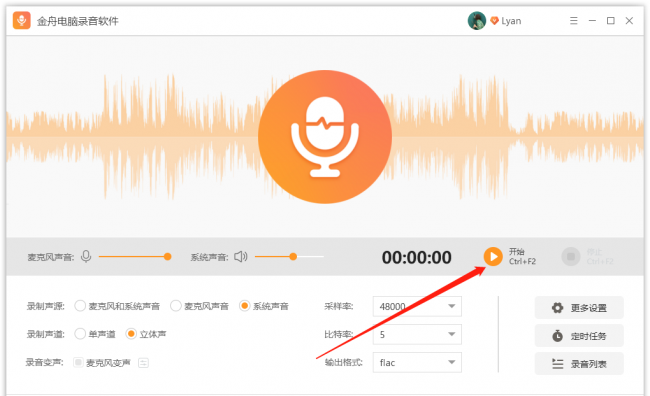Click the VIP diamond badge icon
Viewport: 650px width, 396px height.
click(494, 21)
